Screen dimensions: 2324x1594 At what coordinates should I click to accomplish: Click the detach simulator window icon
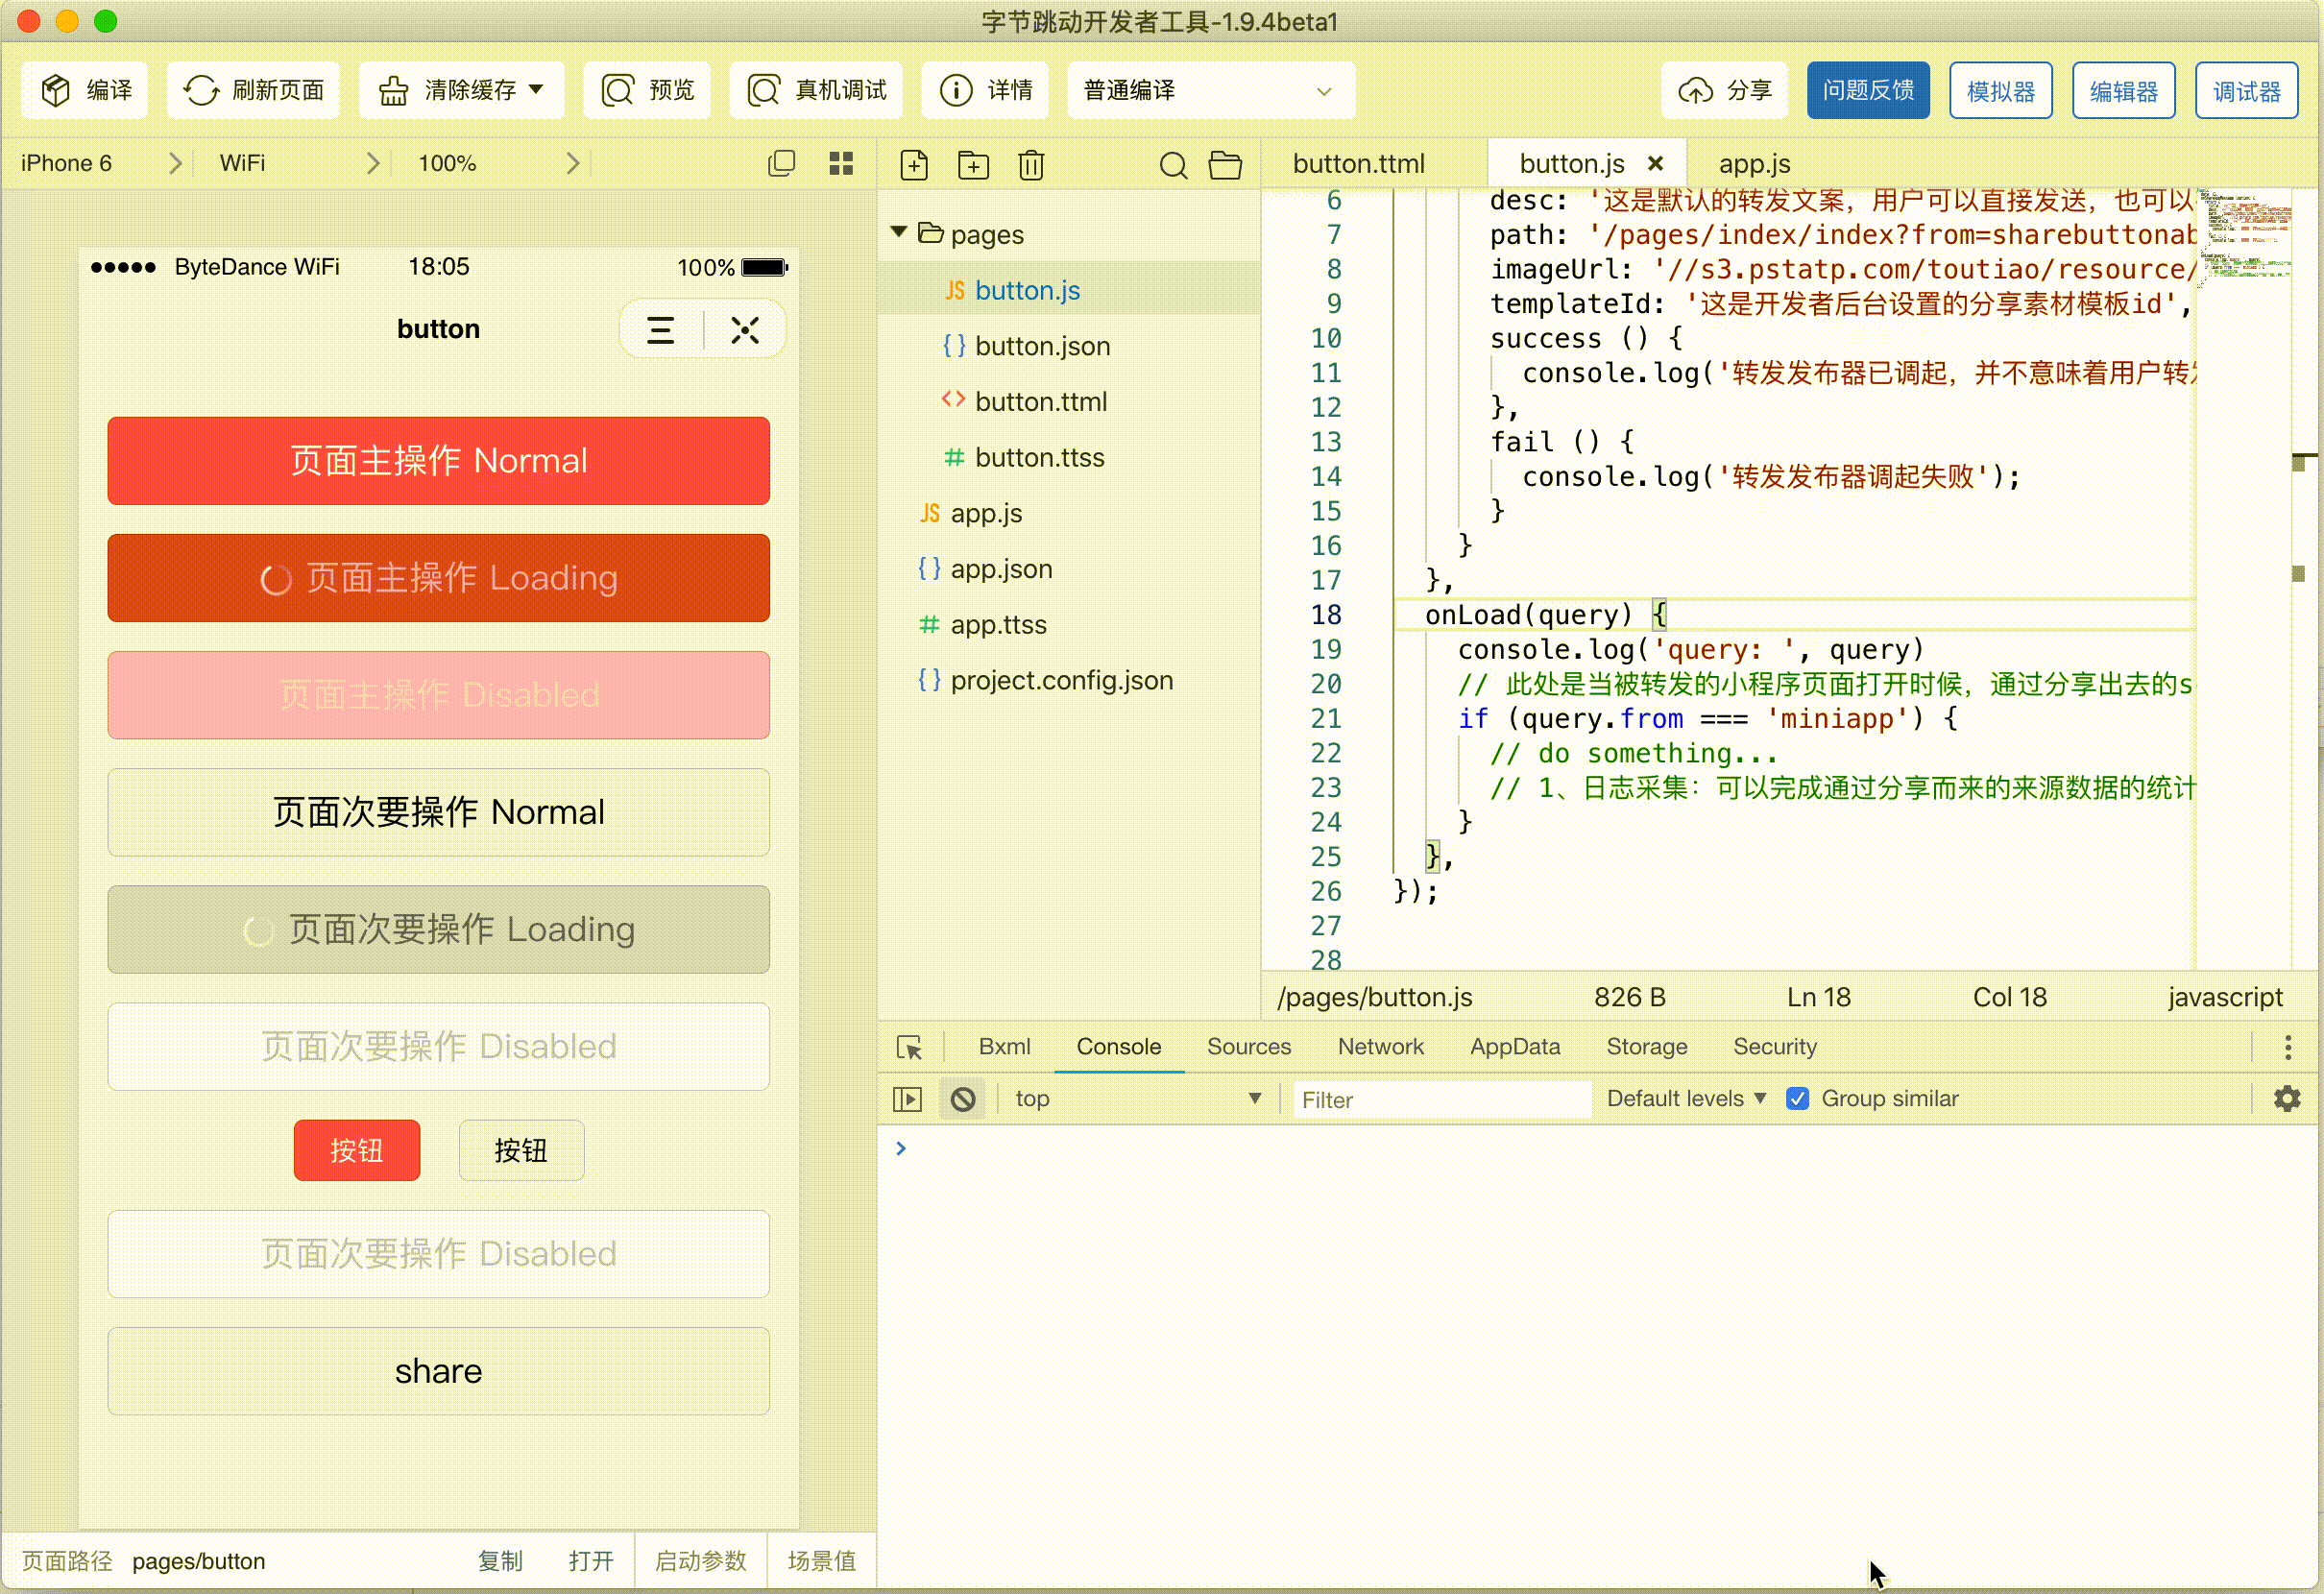click(781, 163)
